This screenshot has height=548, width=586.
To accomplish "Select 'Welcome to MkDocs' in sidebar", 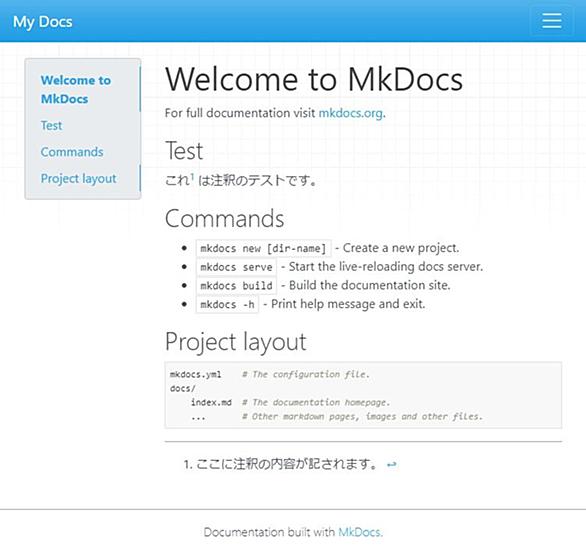I will click(76, 89).
